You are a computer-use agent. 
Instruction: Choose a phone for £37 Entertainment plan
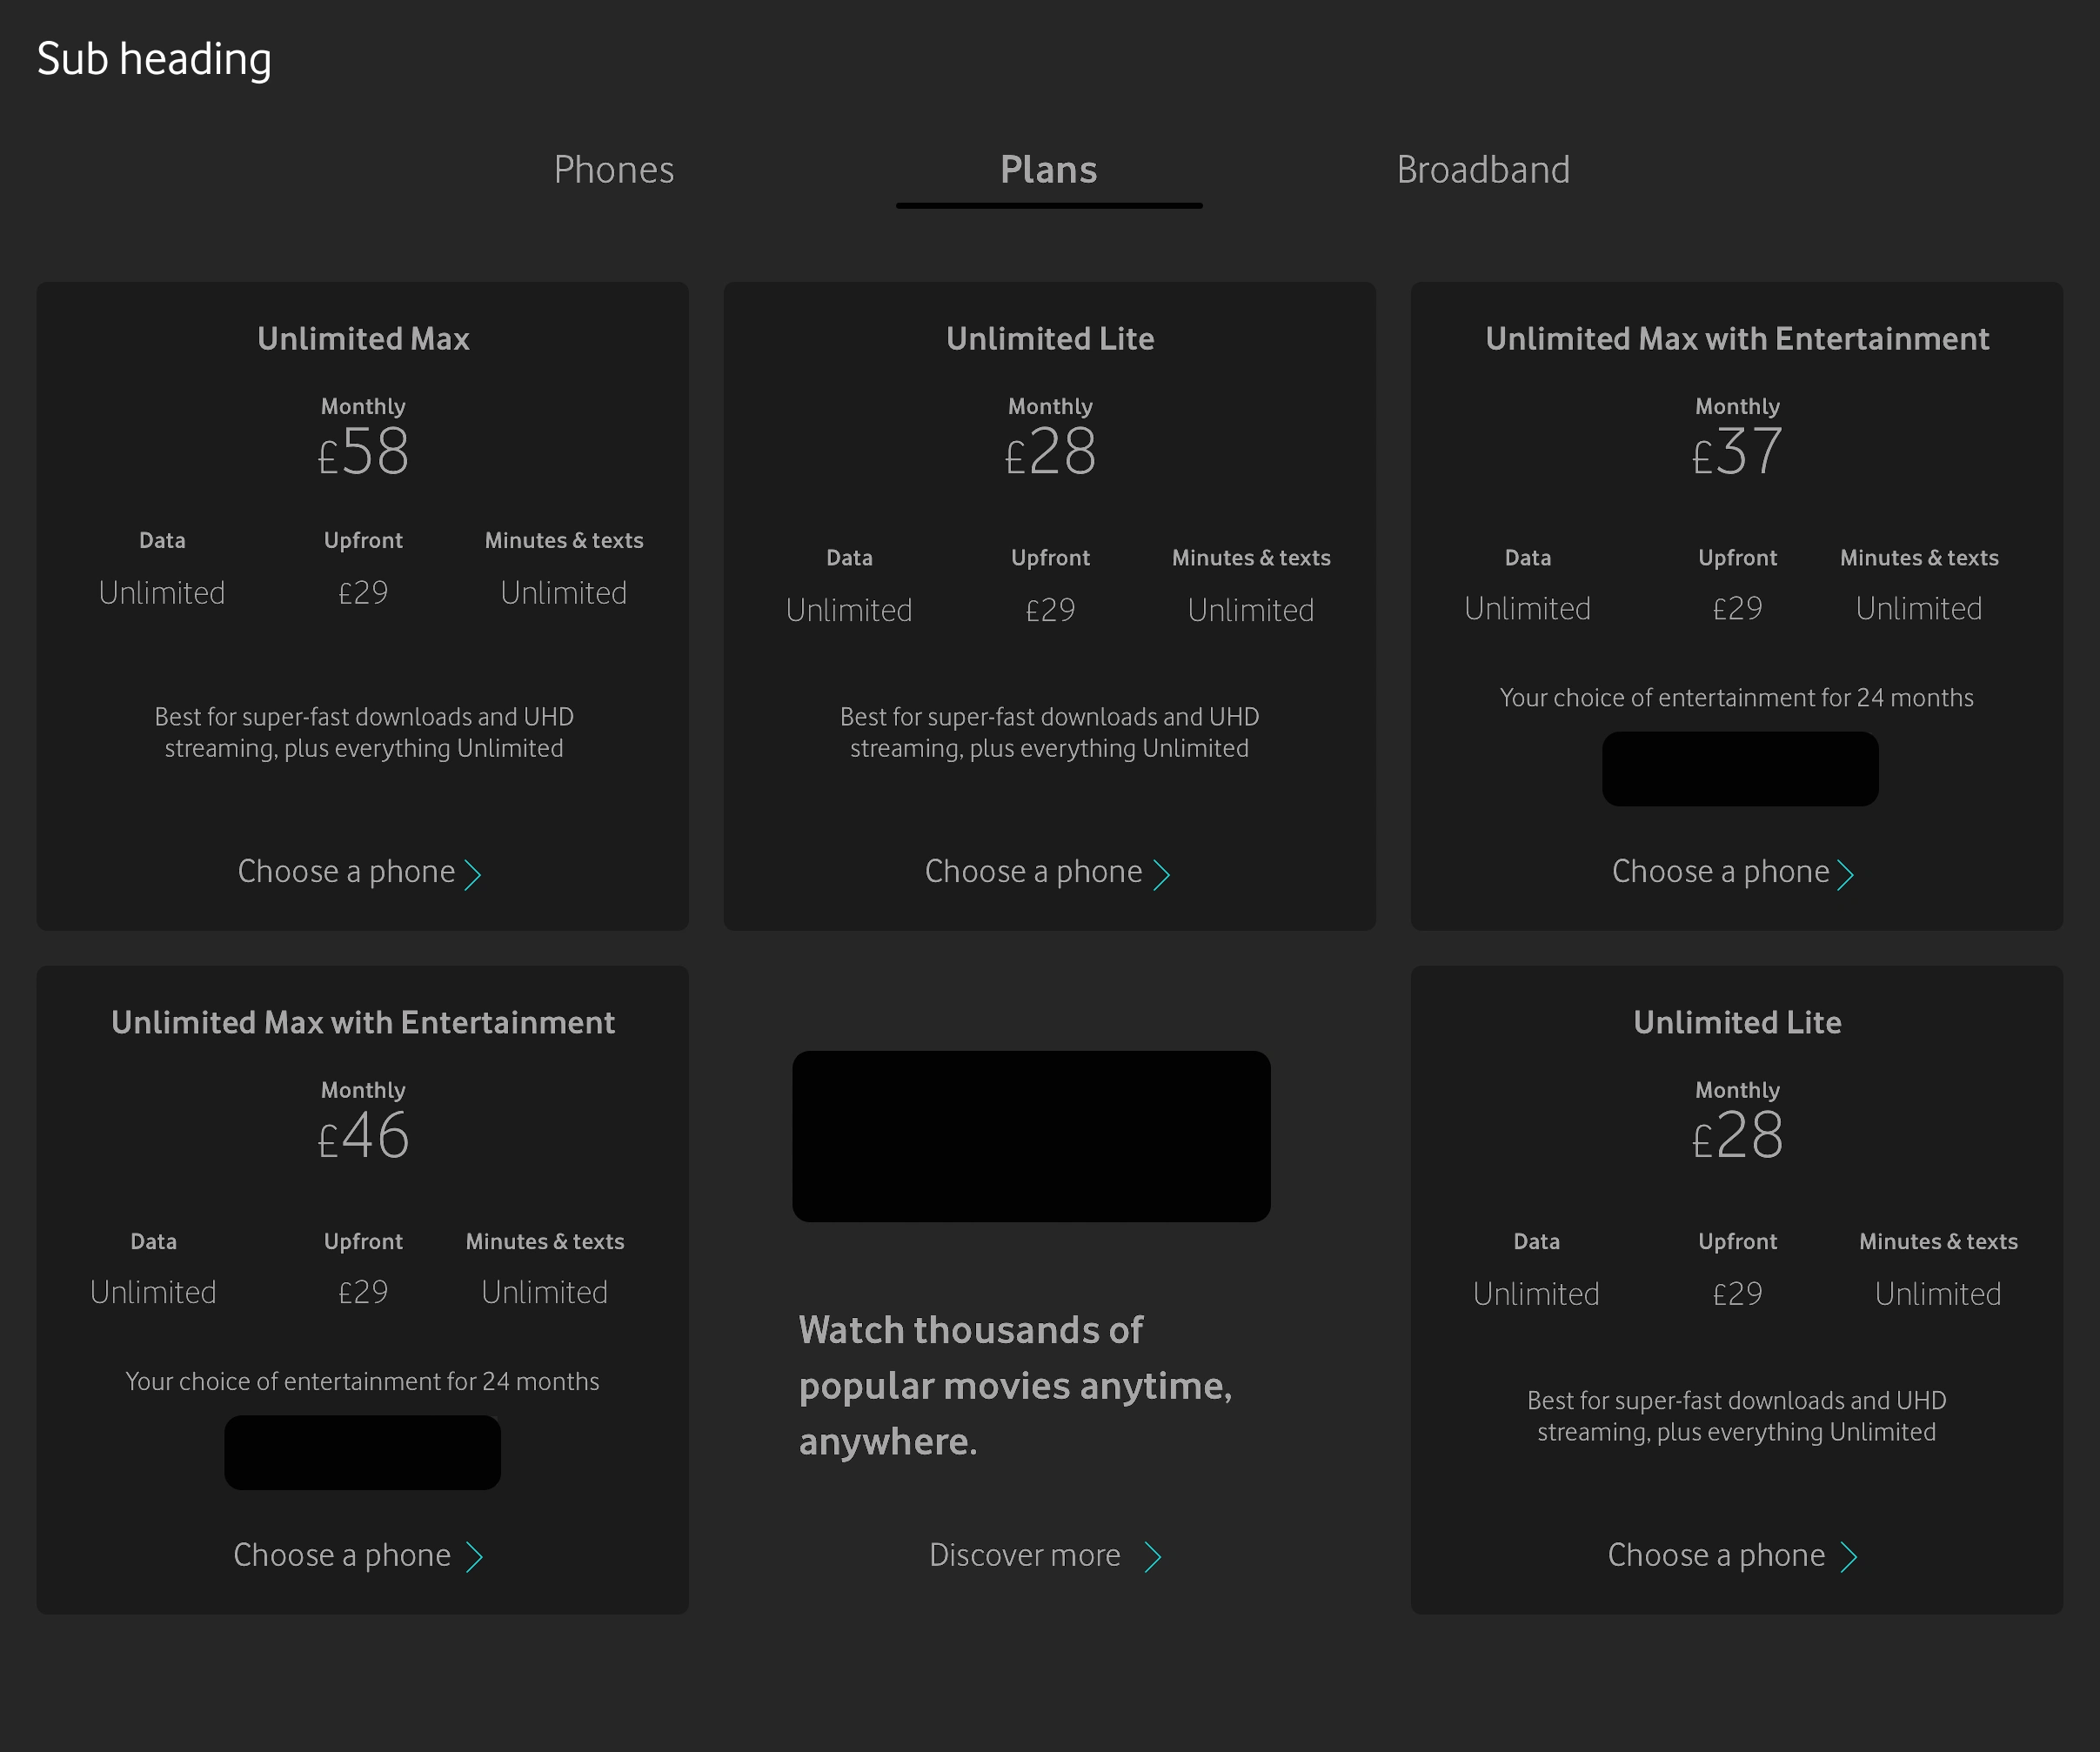click(x=1720, y=871)
